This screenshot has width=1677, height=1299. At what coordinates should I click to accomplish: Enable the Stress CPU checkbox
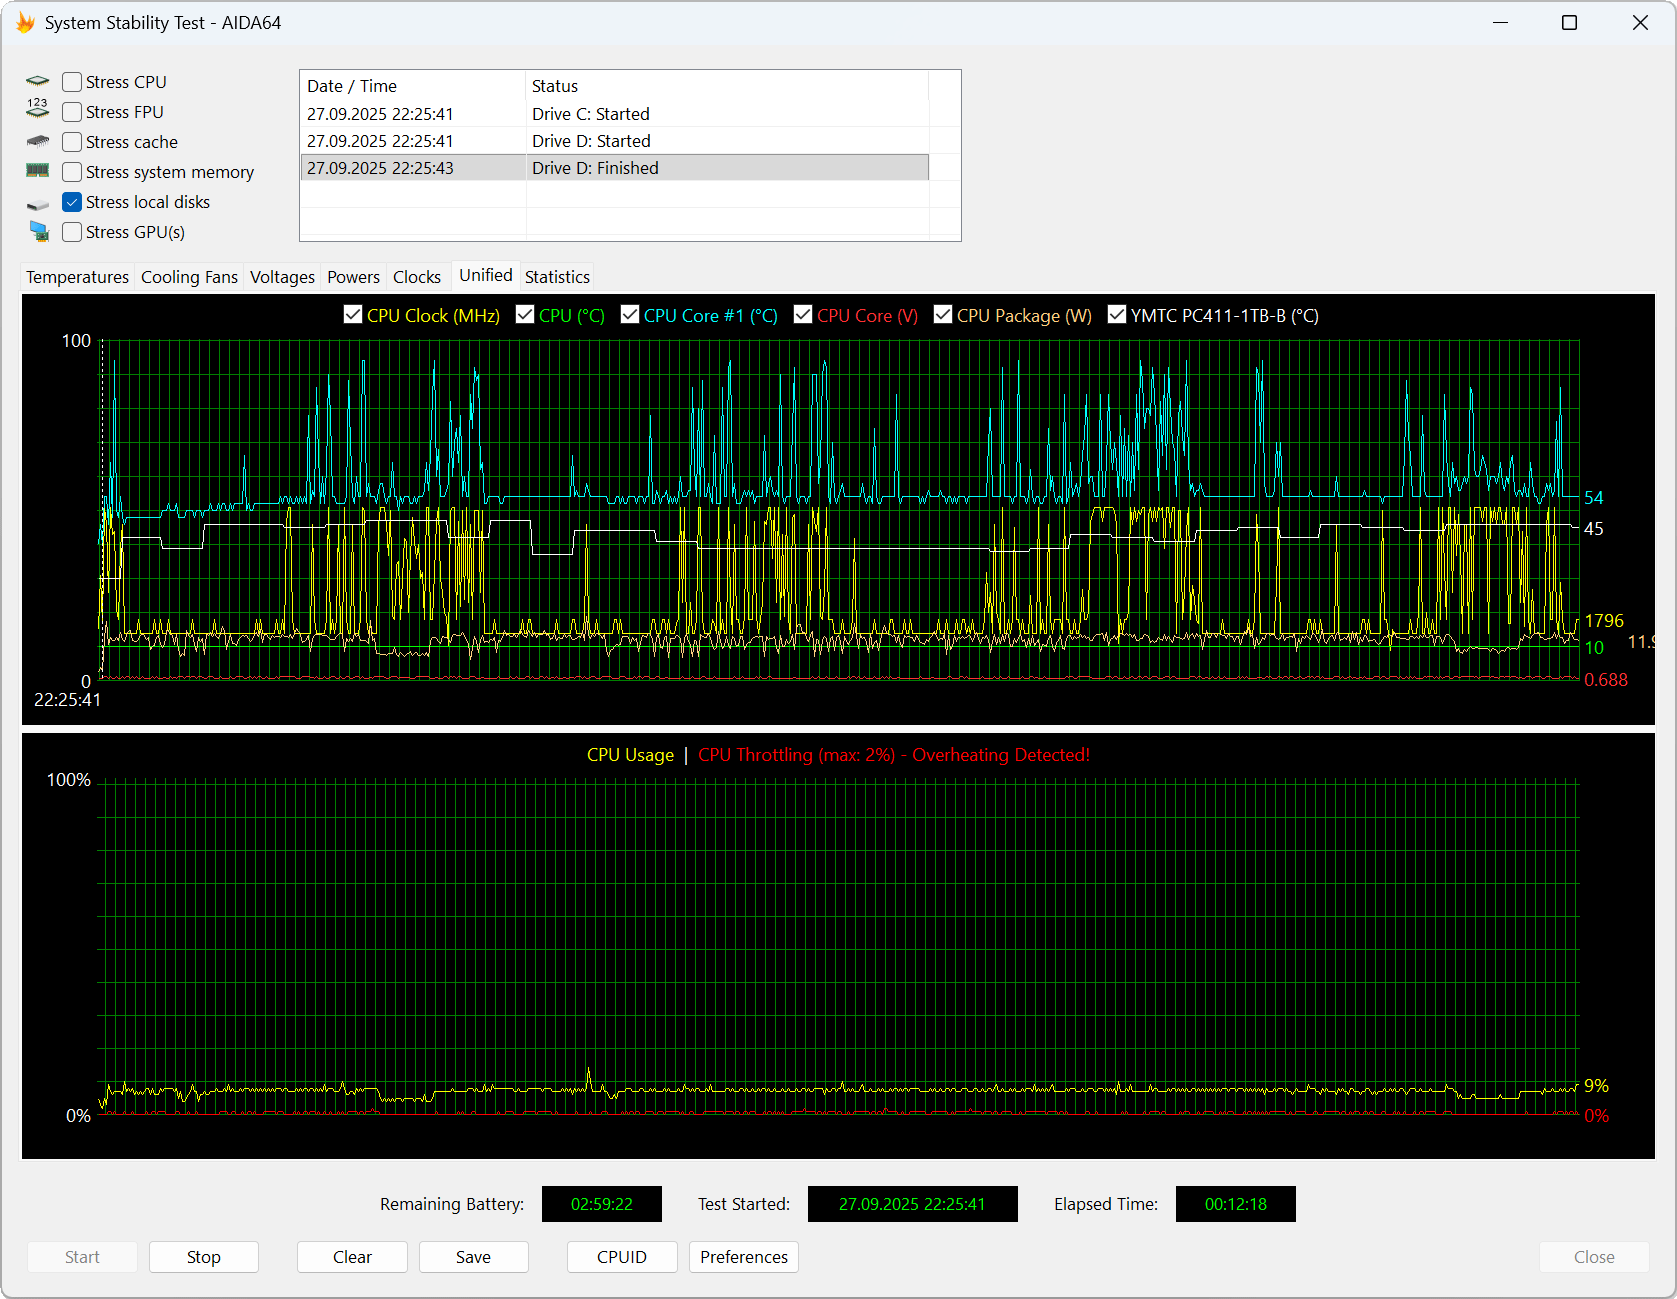[72, 82]
